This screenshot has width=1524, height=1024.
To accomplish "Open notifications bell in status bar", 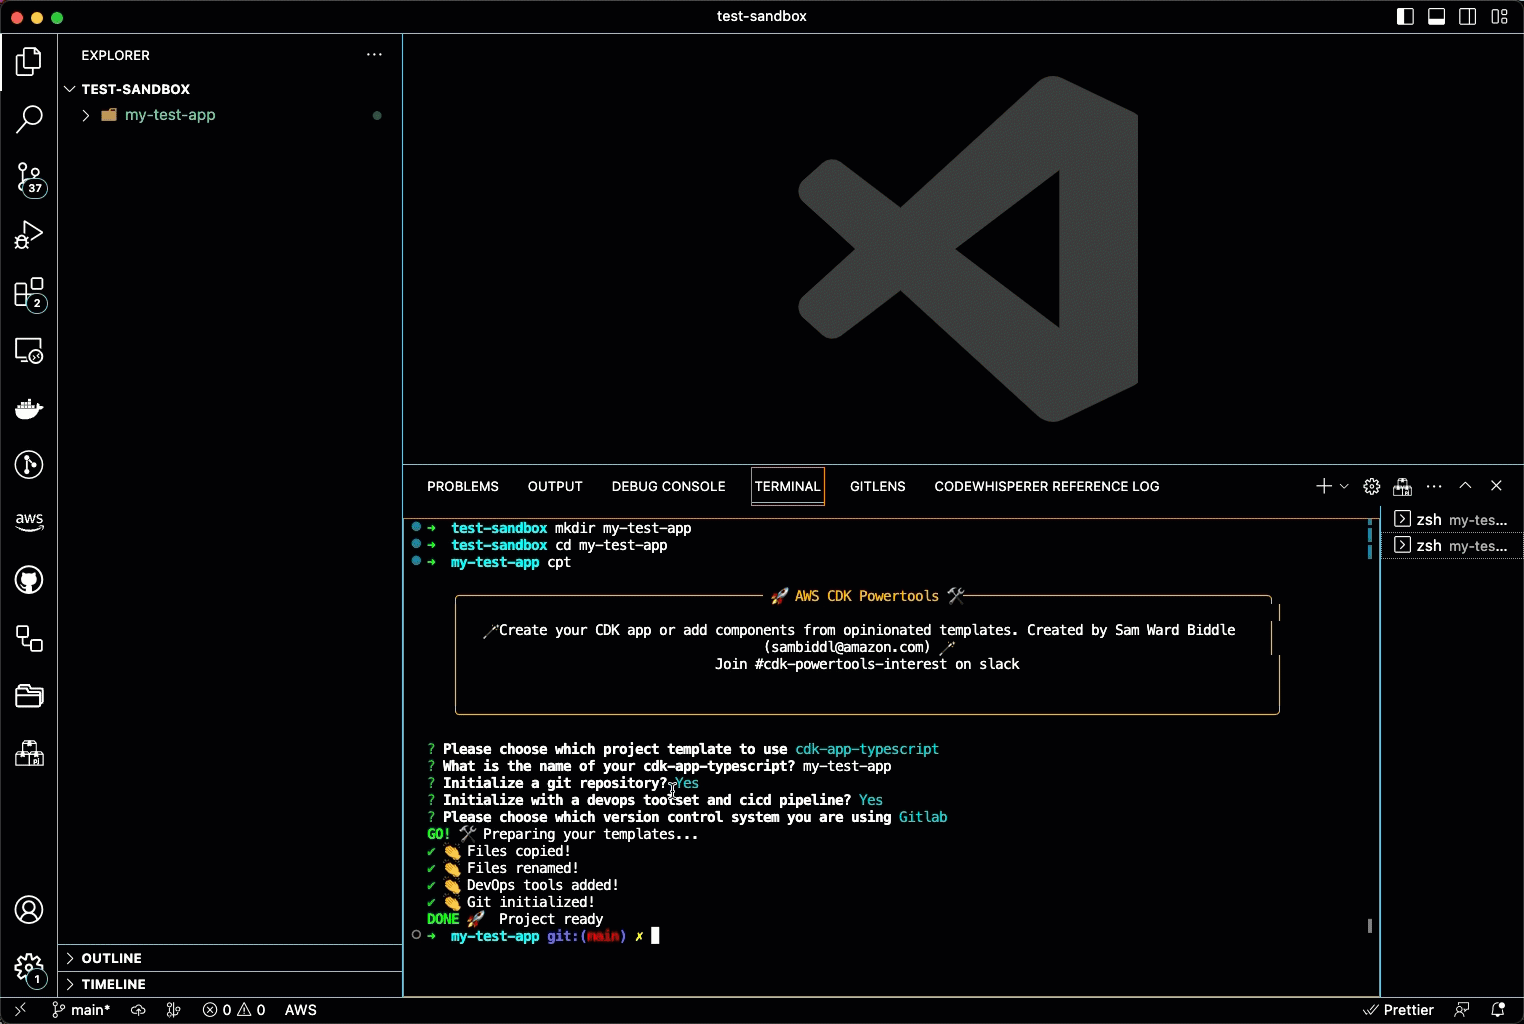I will point(1498,1010).
